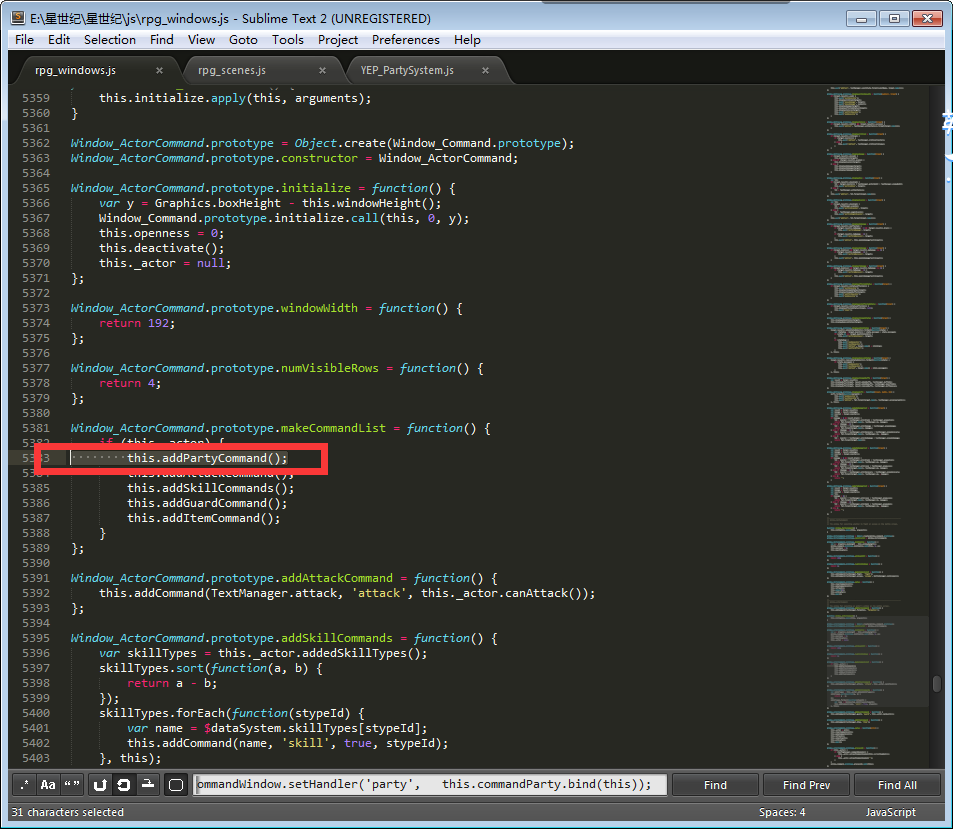Close the rpg_windows.js tab

click(x=159, y=71)
